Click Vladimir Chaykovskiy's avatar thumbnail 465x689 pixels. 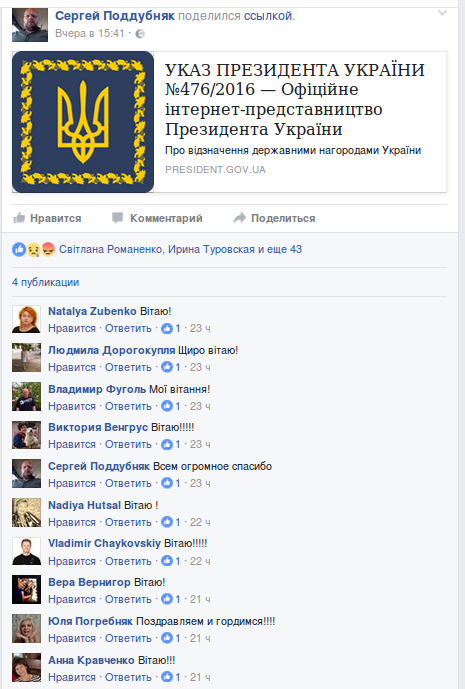click(26, 551)
